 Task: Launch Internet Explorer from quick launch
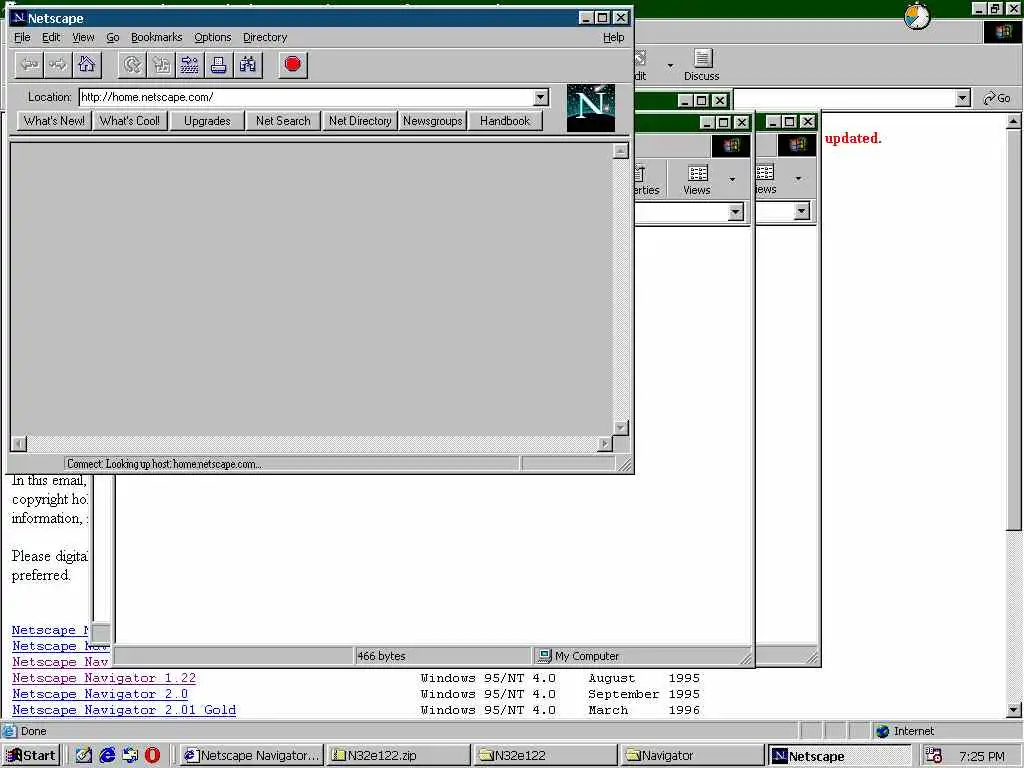pos(107,756)
